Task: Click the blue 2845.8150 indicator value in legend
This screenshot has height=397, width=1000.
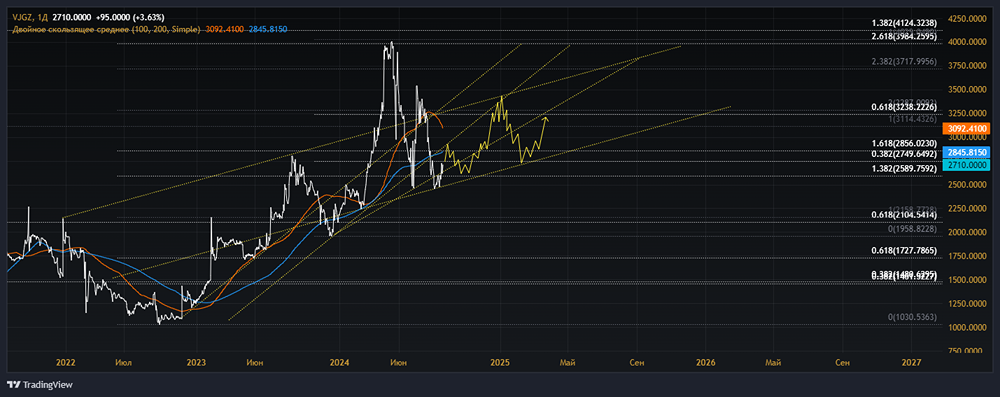Action: [267, 29]
